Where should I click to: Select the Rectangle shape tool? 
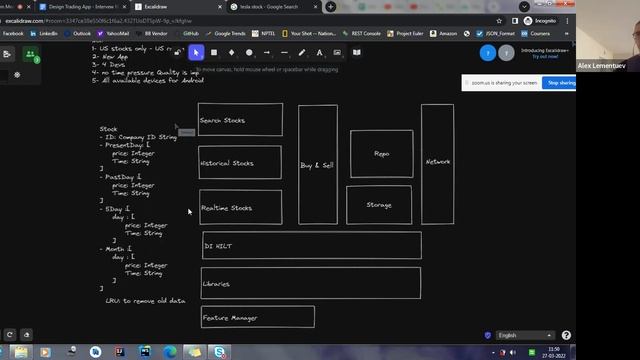point(214,53)
